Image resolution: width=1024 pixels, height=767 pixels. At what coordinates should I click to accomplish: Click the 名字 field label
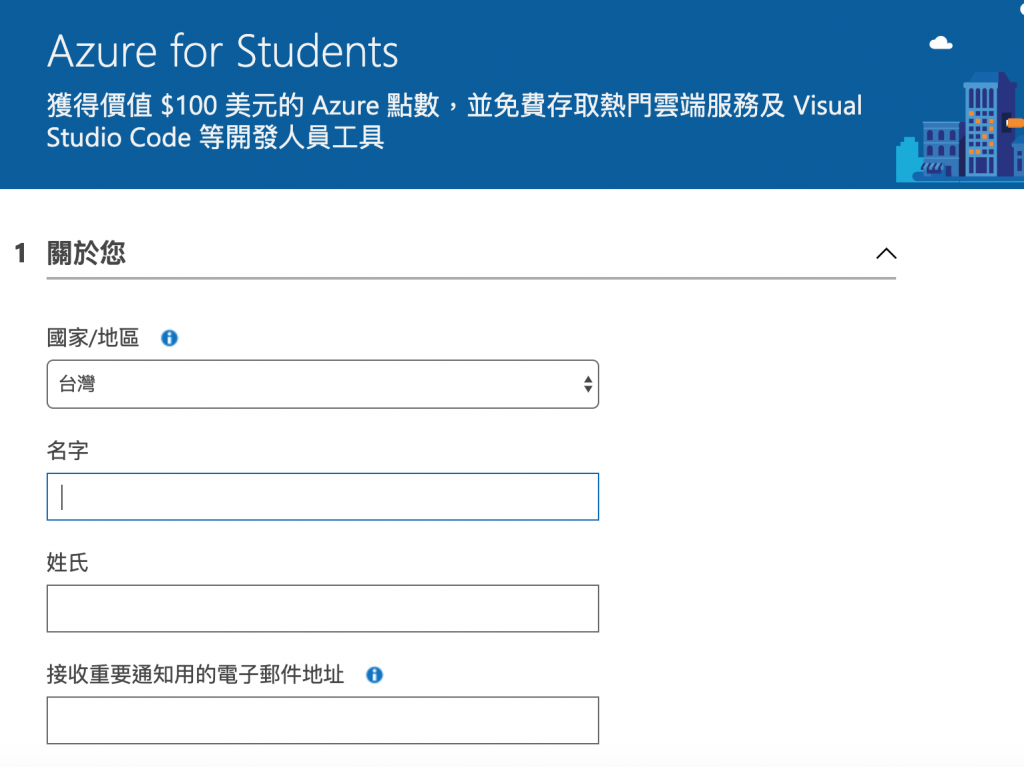click(68, 451)
